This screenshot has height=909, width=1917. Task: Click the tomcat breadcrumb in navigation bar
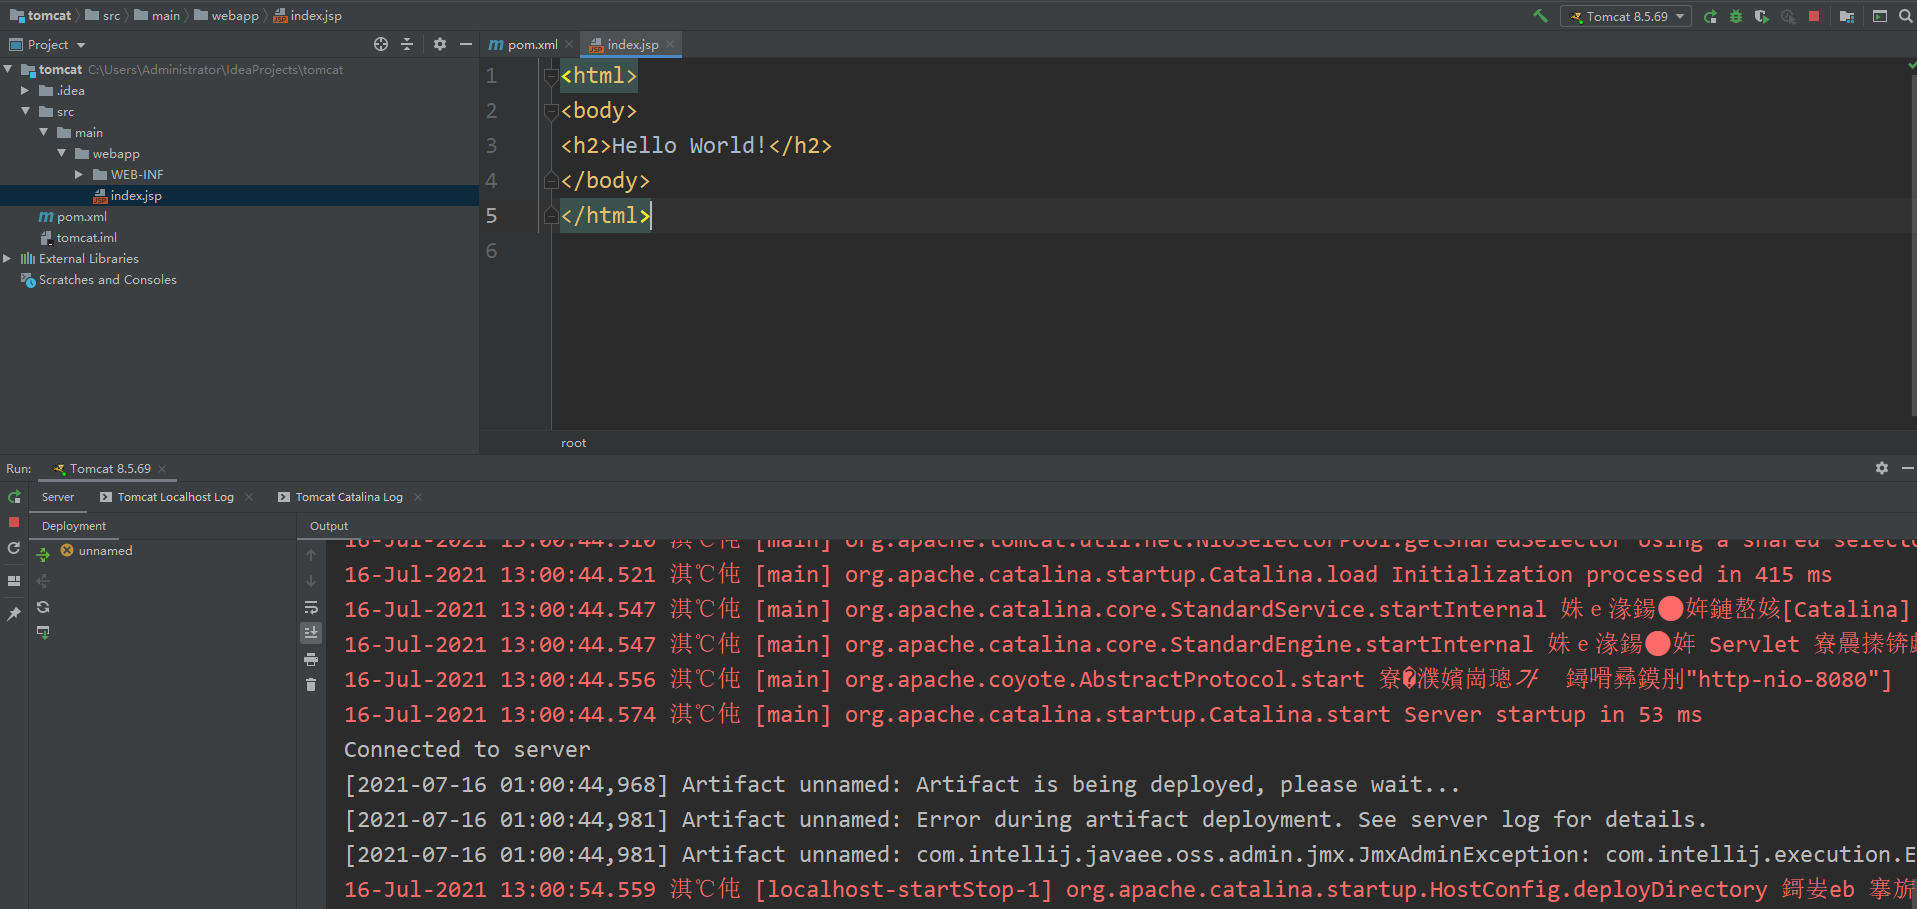point(41,15)
